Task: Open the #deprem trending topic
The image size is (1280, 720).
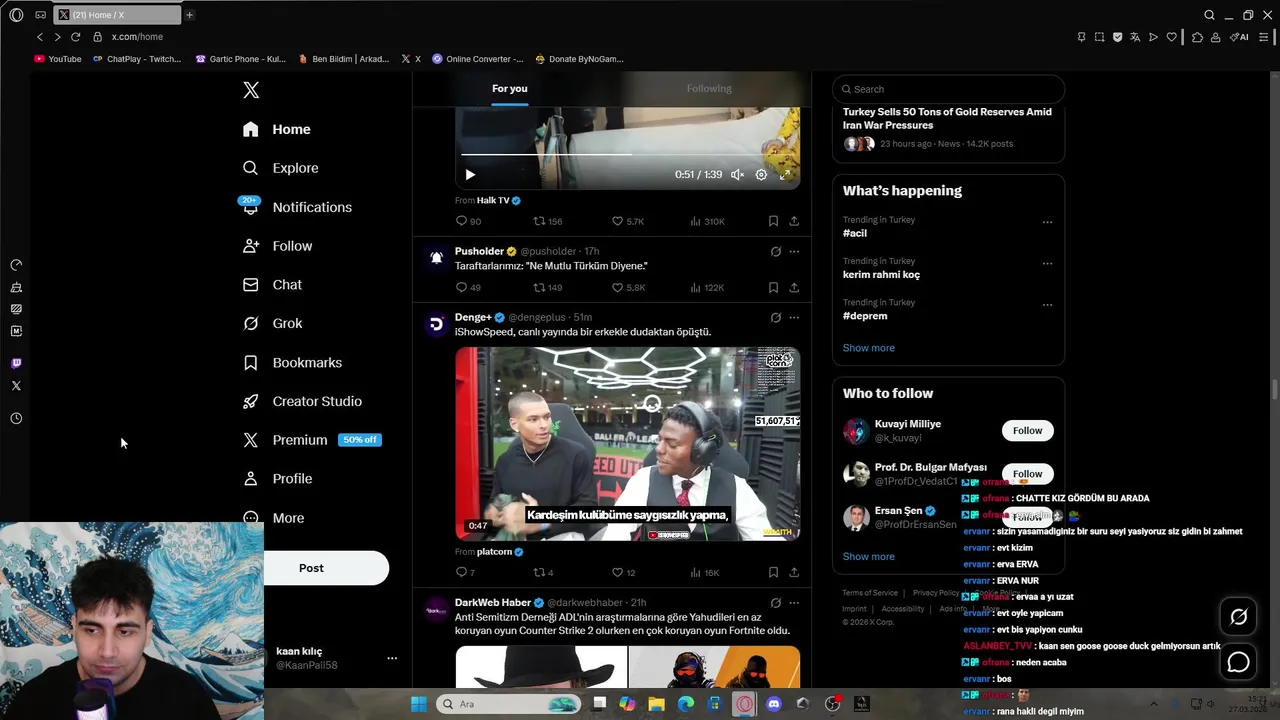Action: tap(865, 316)
